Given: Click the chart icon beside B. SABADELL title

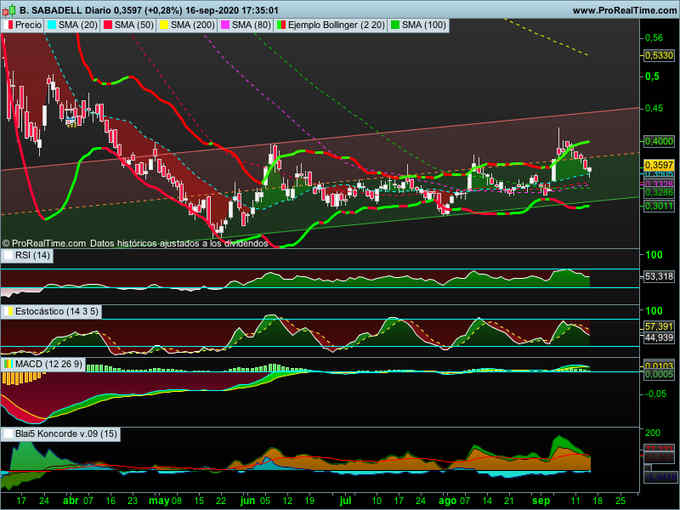Looking at the screenshot, I should (x=10, y=10).
